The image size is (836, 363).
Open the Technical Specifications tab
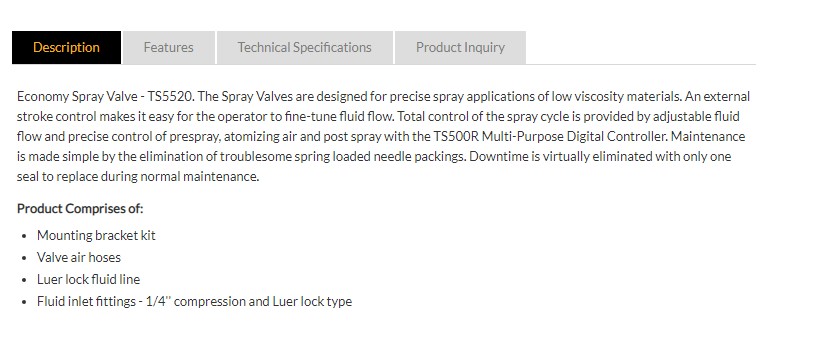[304, 47]
